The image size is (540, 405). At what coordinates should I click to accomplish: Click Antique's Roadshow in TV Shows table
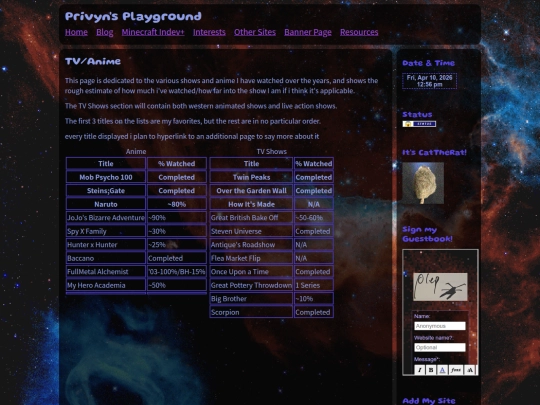251,245
